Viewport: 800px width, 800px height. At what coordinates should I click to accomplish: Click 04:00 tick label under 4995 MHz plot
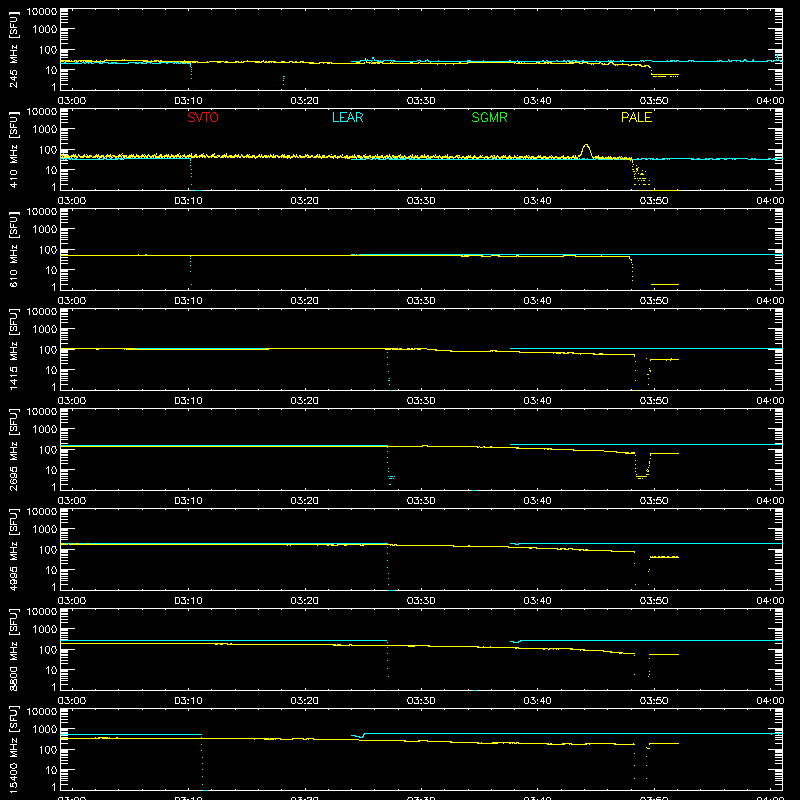pyautogui.click(x=770, y=601)
